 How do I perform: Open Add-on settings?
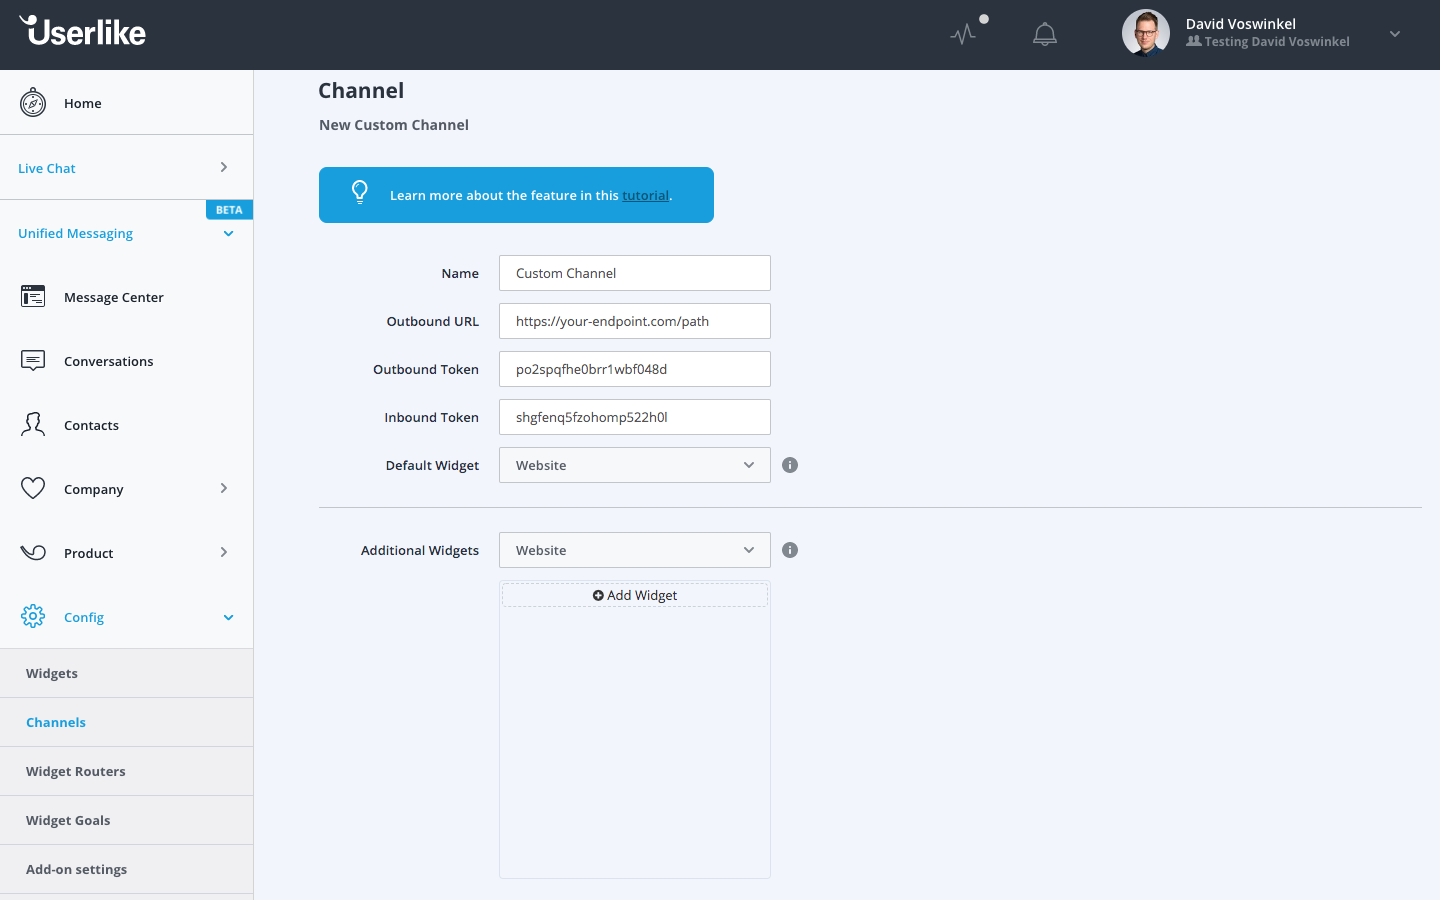click(x=126, y=869)
